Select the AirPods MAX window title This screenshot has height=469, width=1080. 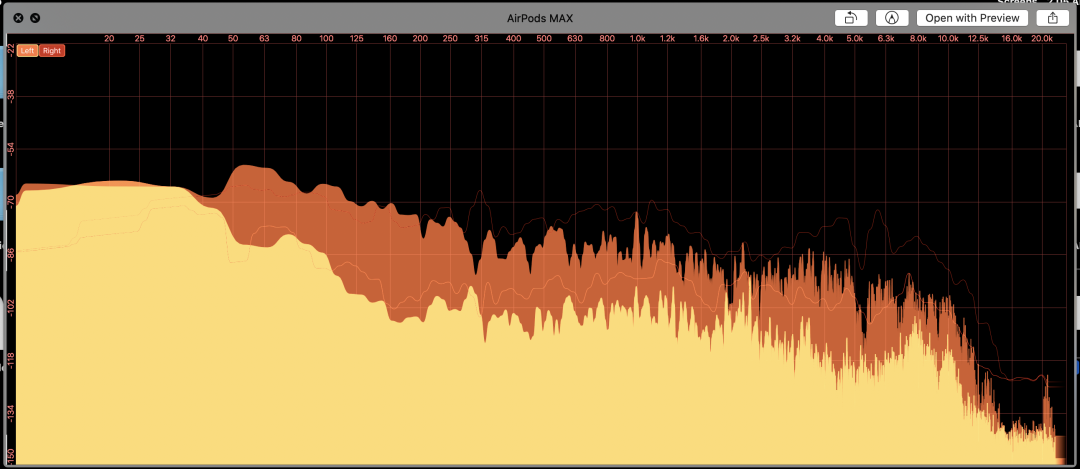[x=539, y=19]
